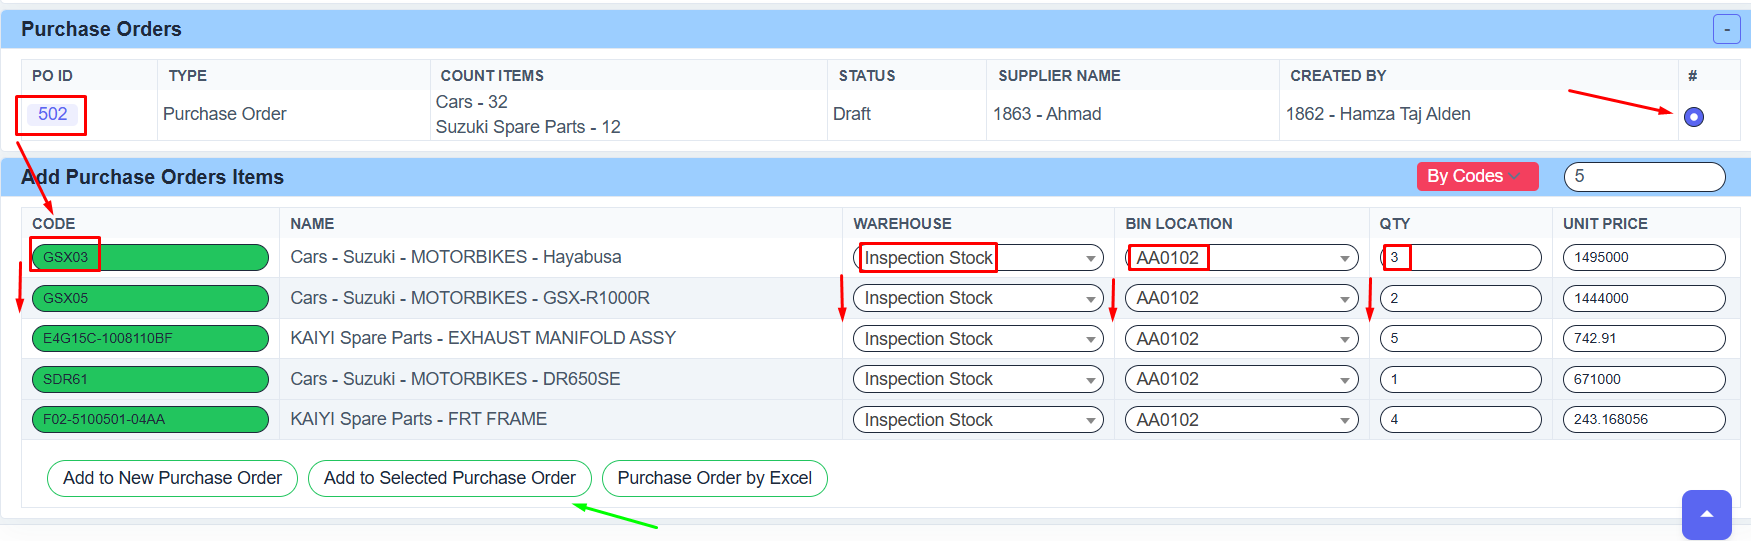Click the F02-5100501-04AA code field
This screenshot has width=1751, height=541.
(x=150, y=419)
